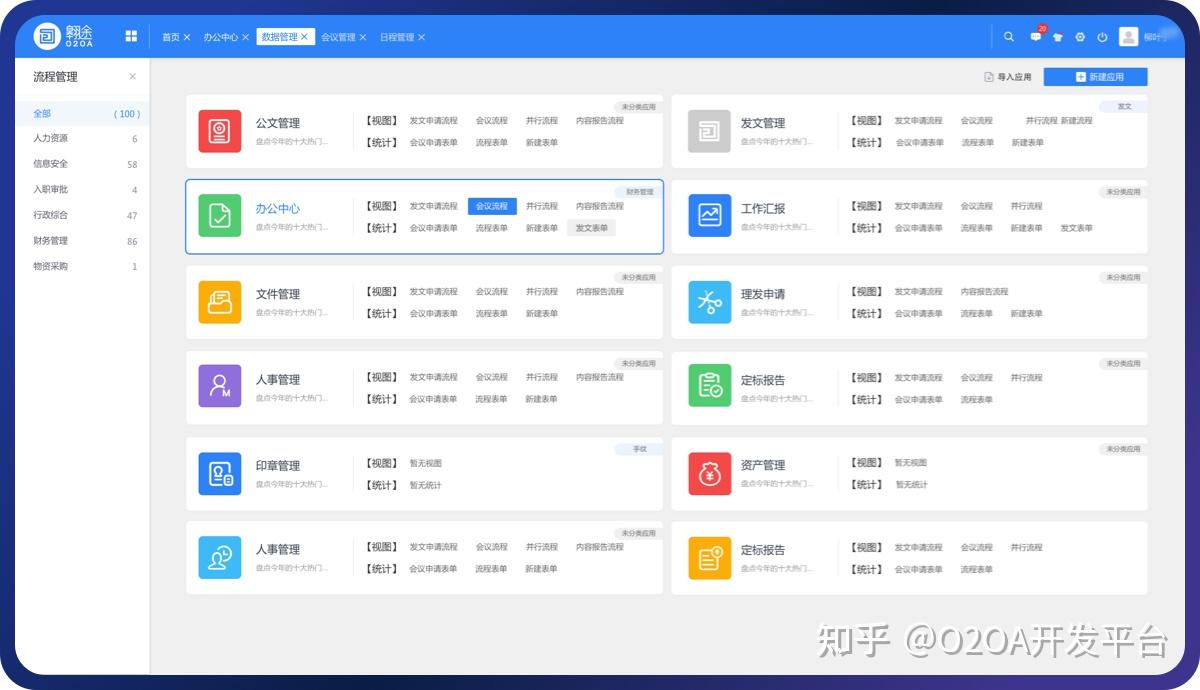
Task: Click the 导入应用 import file icon
Action: (989, 77)
